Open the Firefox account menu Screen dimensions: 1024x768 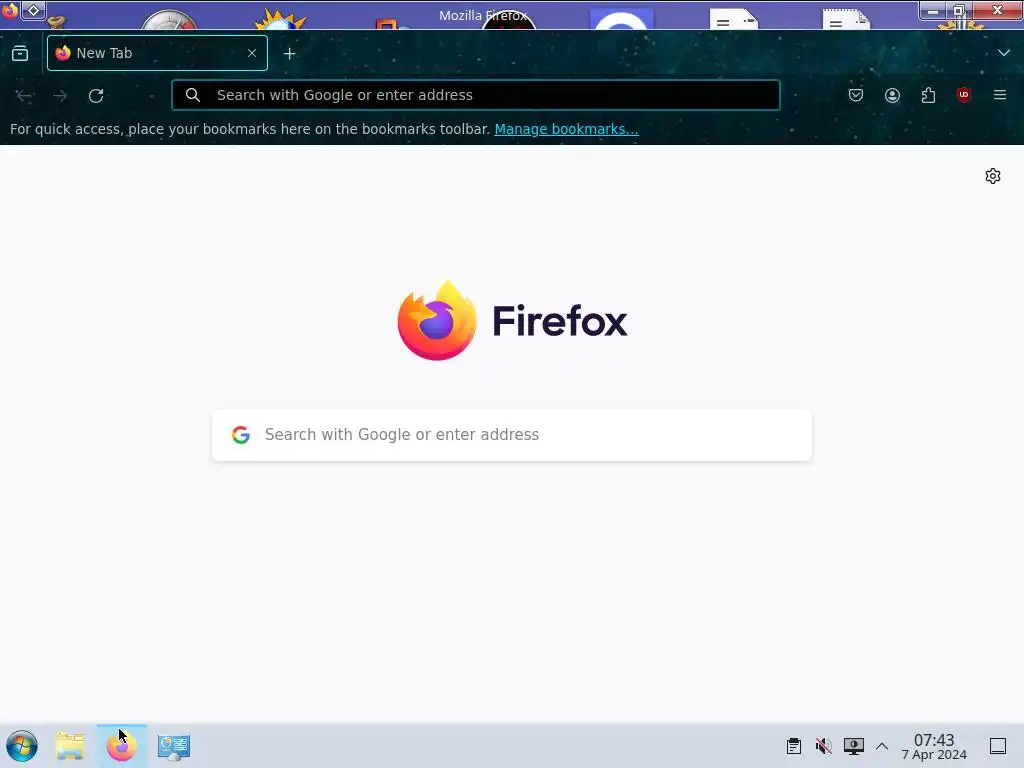[892, 95]
